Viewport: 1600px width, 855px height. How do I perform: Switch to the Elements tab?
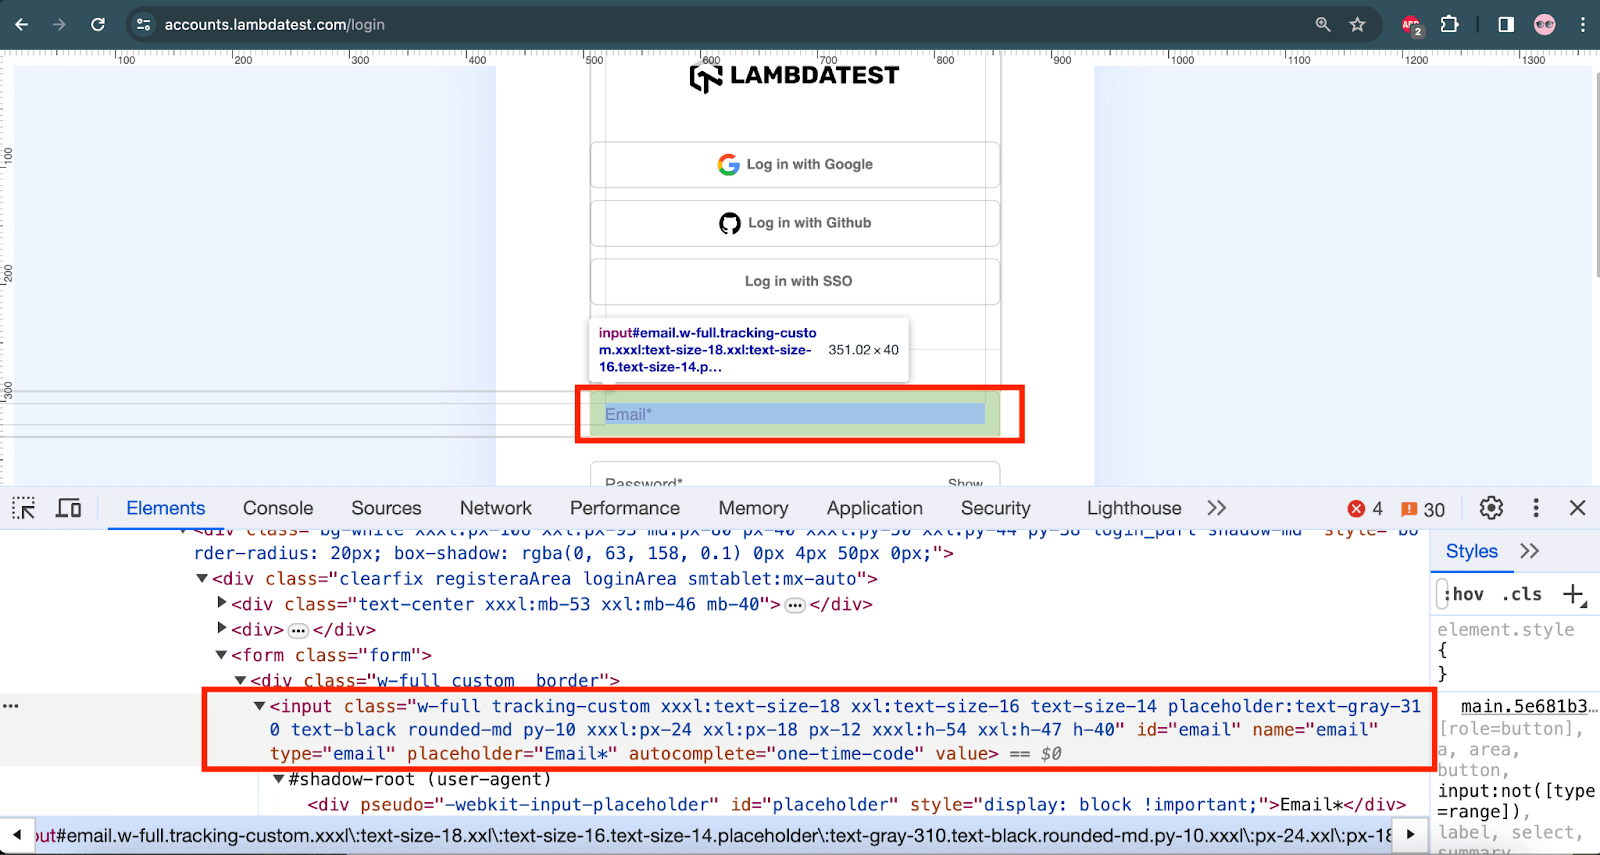(x=166, y=508)
